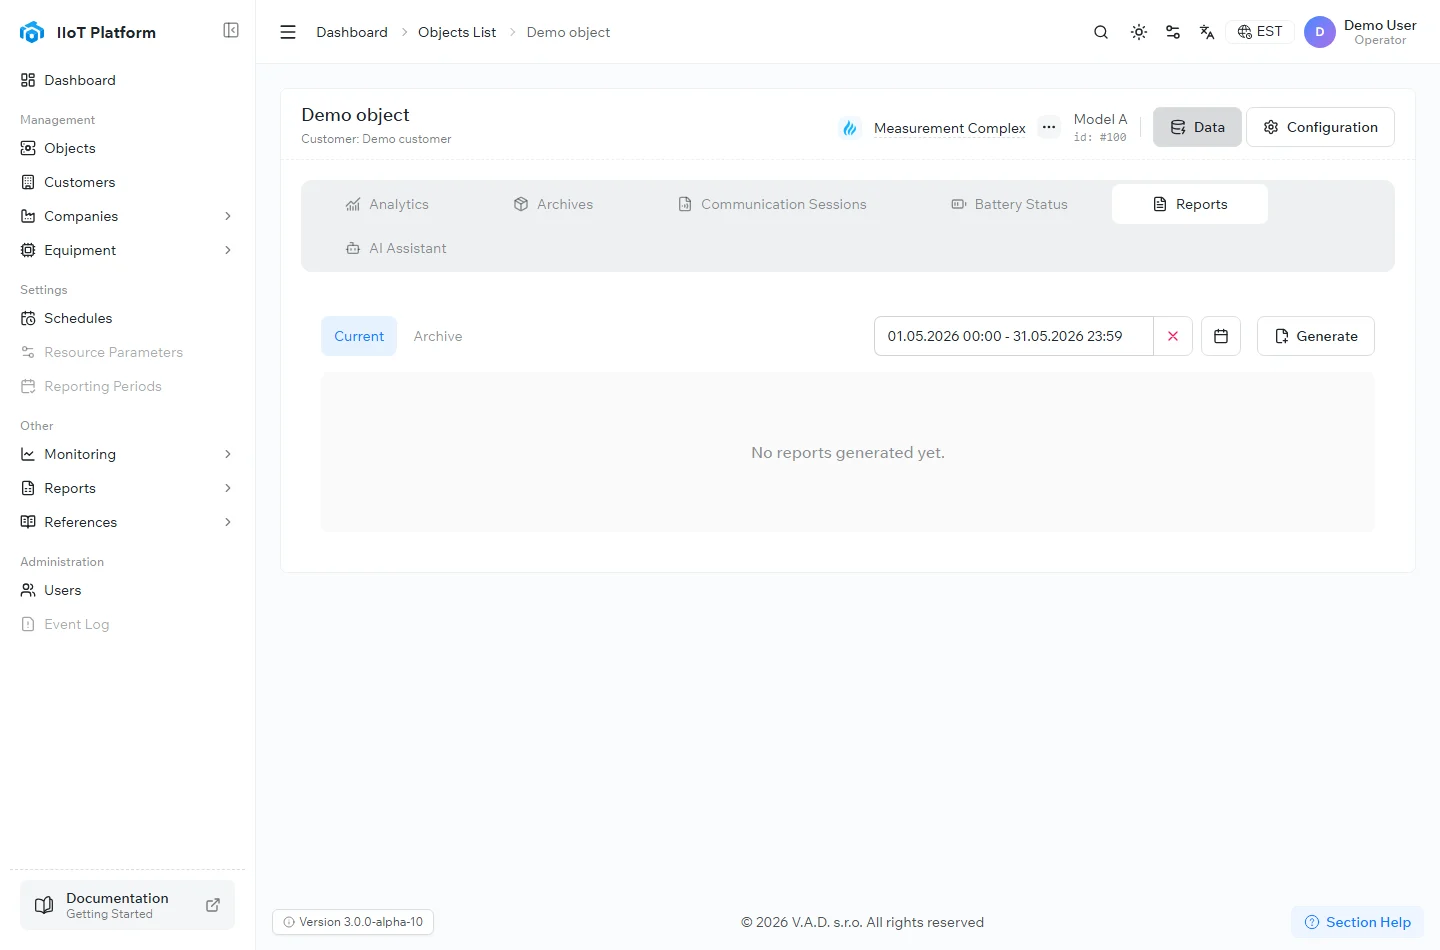This screenshot has height=950, width=1440.
Task: Toggle light/dark theme sun icon
Action: pyautogui.click(x=1139, y=32)
